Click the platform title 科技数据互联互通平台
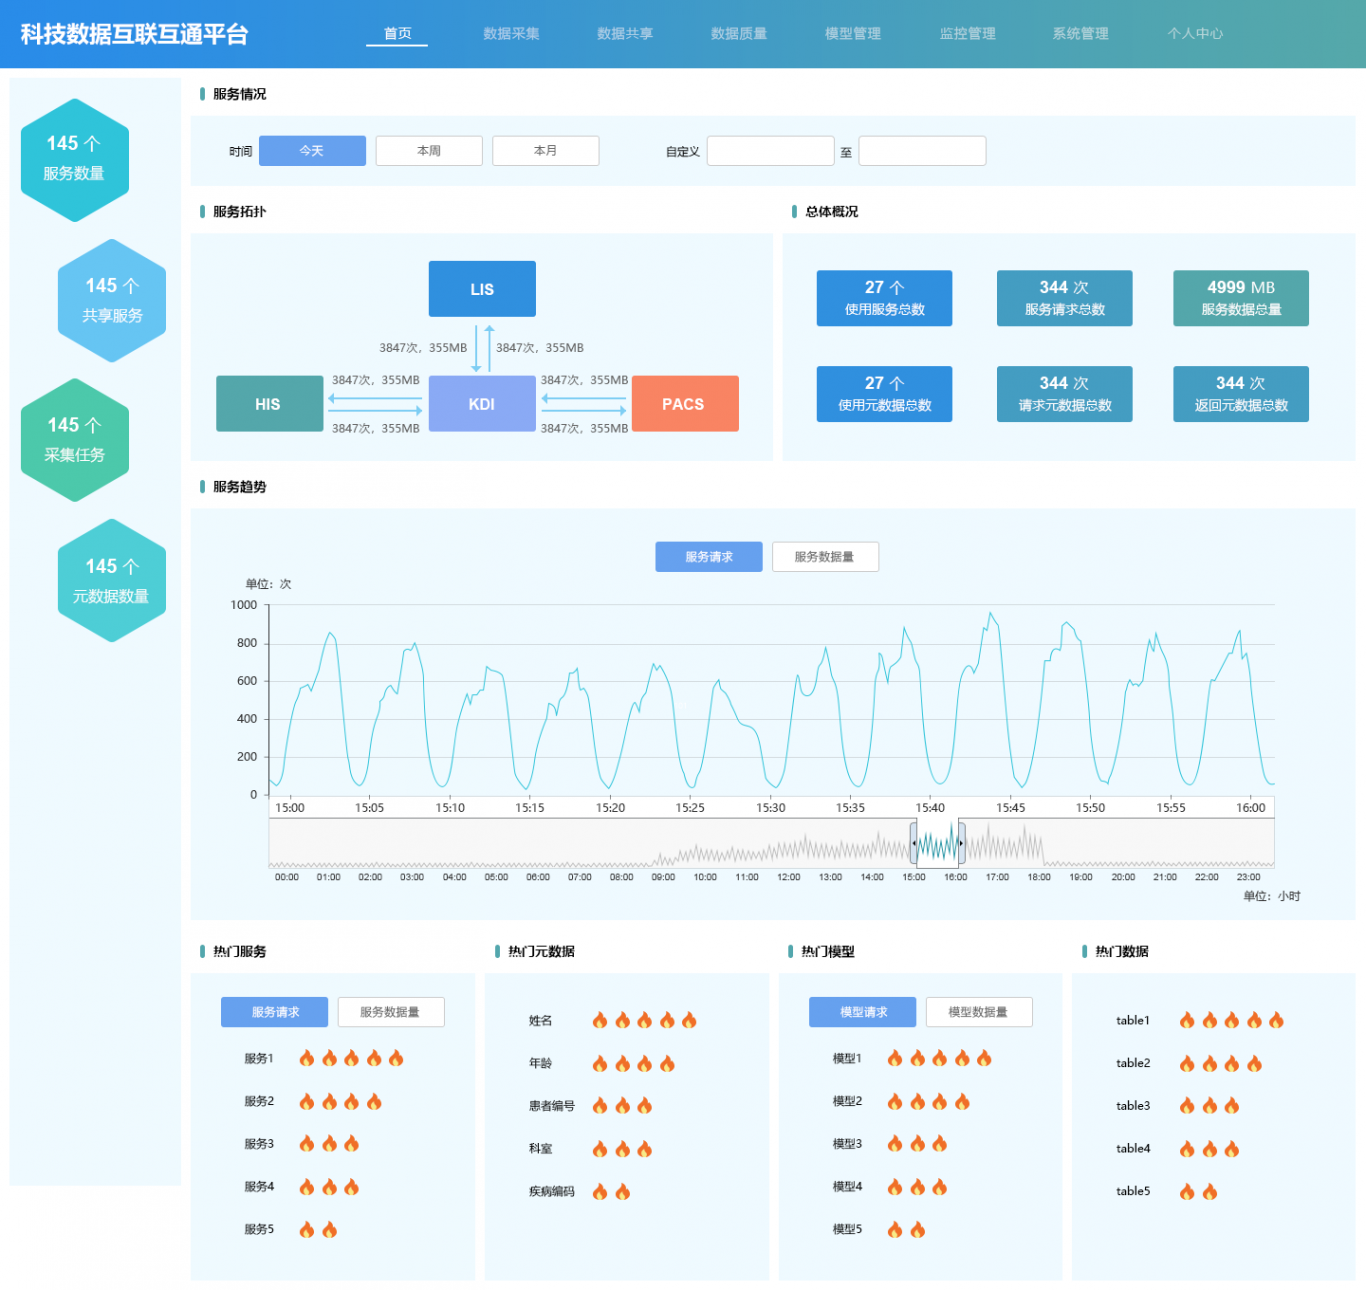 [x=134, y=34]
